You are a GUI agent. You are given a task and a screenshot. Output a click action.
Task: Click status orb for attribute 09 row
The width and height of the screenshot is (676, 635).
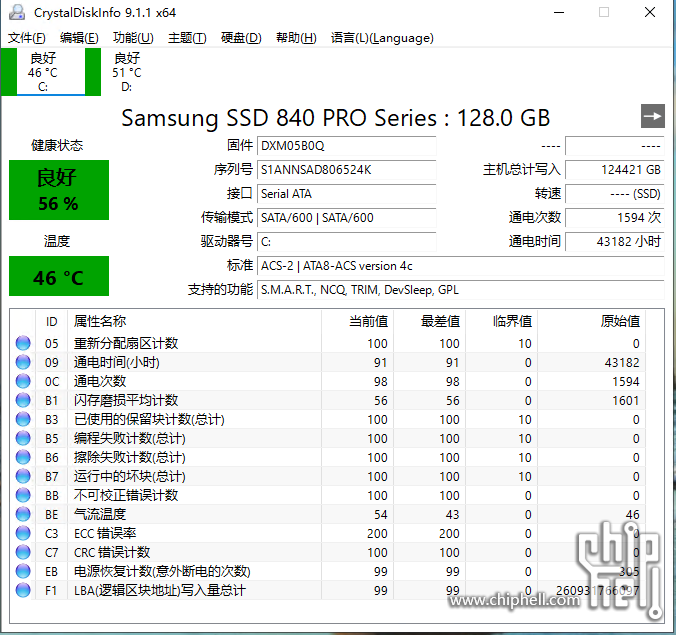pos(23,362)
